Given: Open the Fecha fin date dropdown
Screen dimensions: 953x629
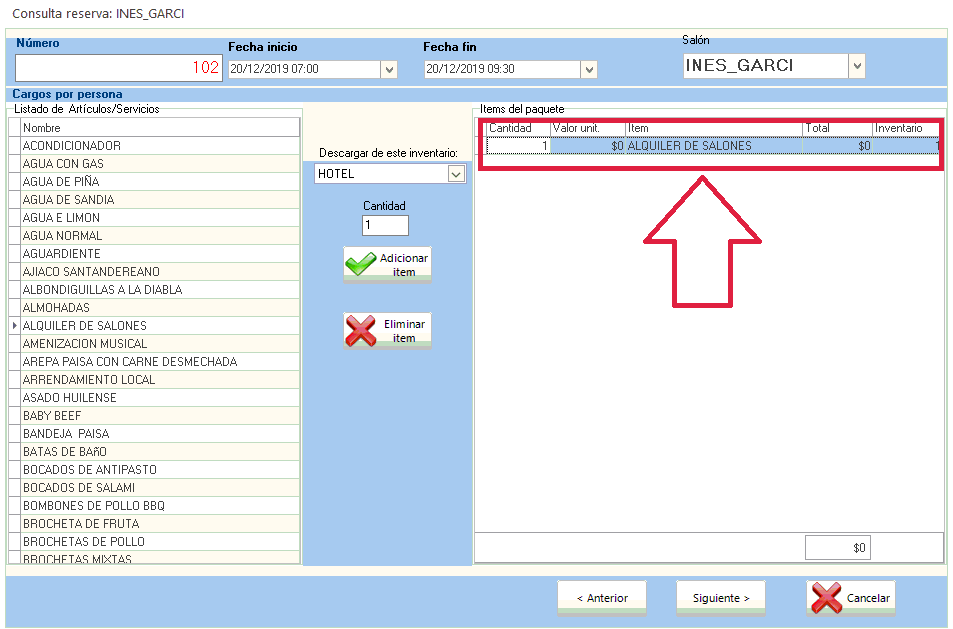Looking at the screenshot, I should [x=589, y=69].
